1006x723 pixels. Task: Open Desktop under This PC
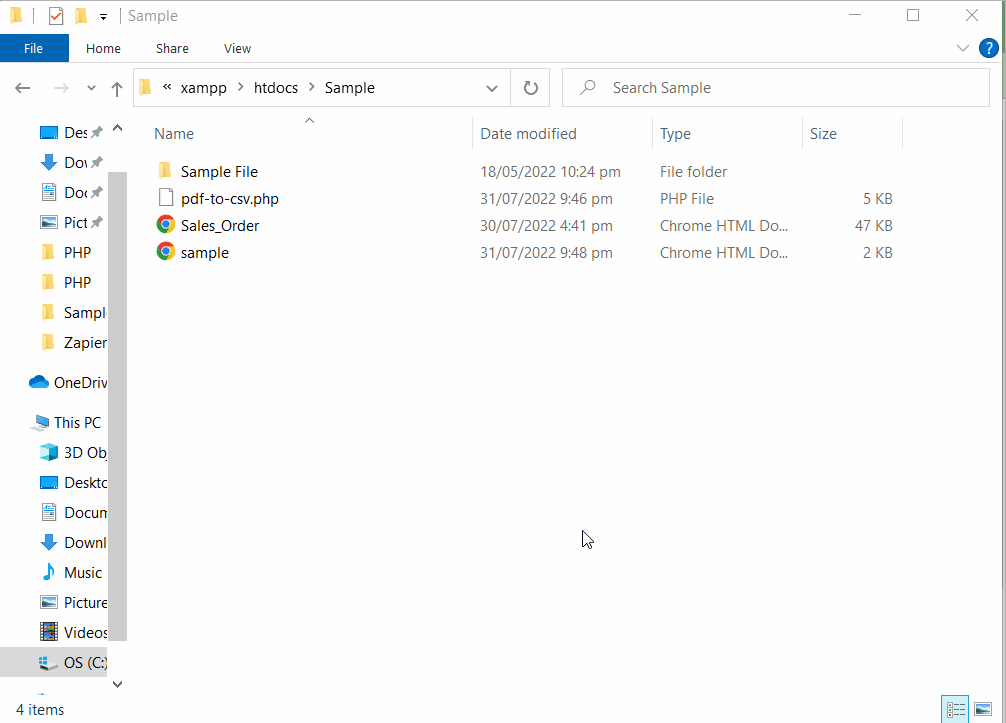(73, 483)
